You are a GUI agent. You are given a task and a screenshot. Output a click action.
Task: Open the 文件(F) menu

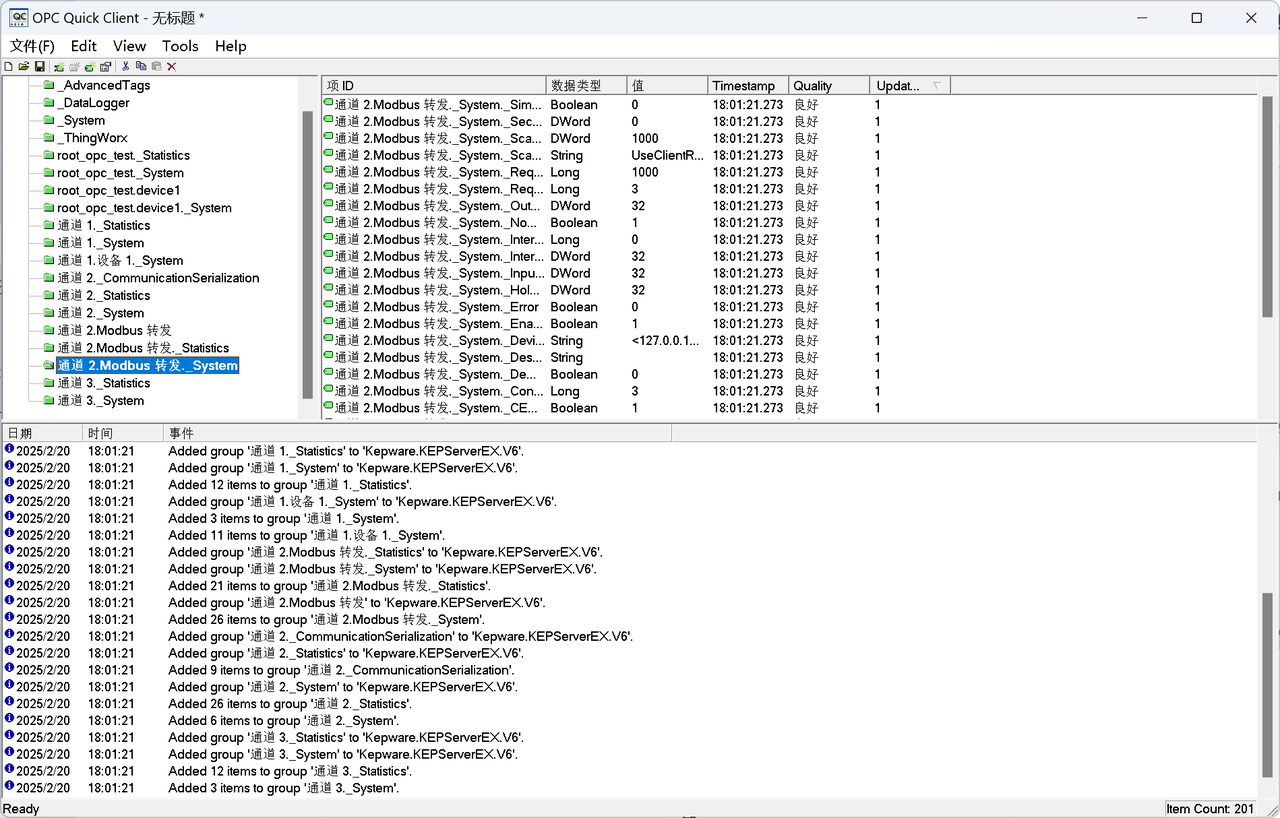click(32, 46)
